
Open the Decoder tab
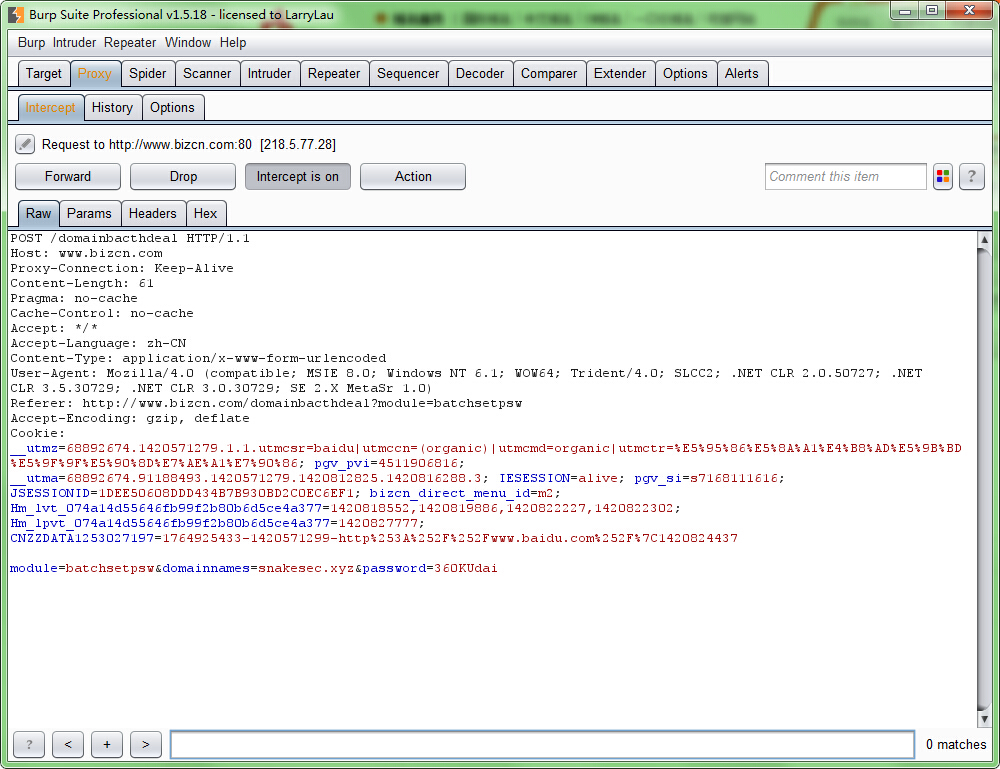click(x=480, y=73)
